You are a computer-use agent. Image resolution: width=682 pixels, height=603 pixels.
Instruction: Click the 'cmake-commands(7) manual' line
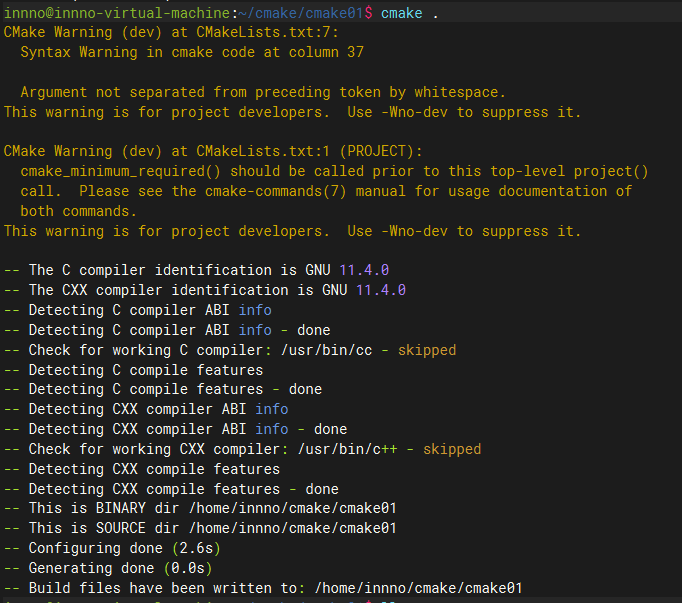tap(326, 191)
